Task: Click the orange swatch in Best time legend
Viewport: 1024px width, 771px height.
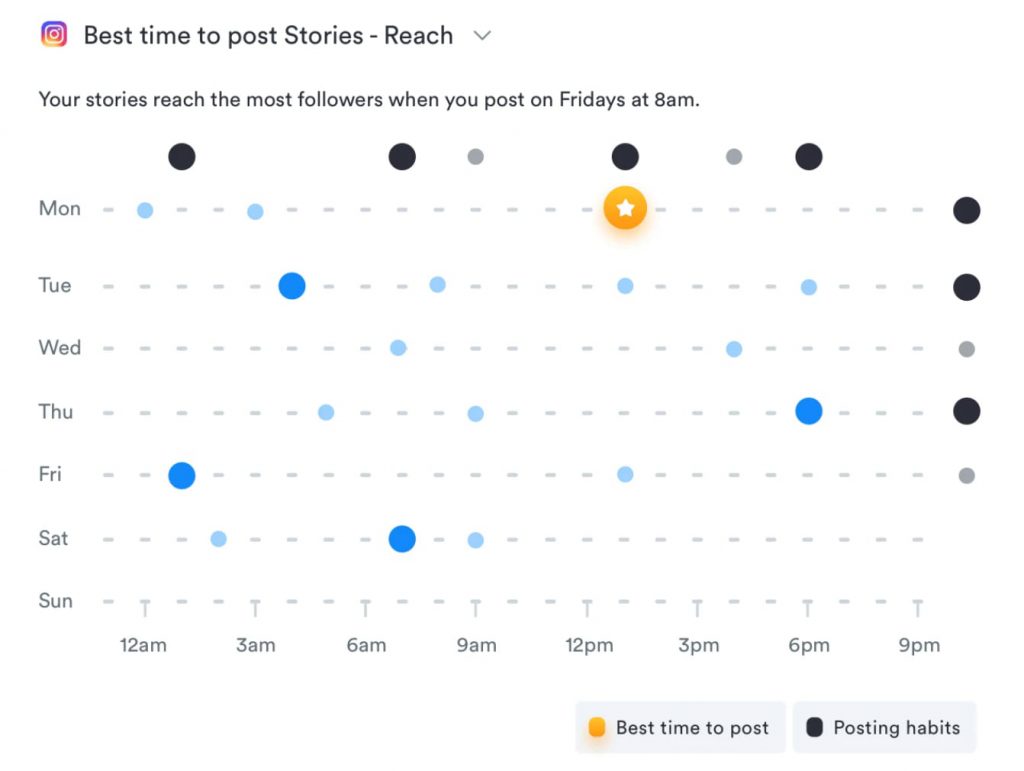Action: (x=597, y=728)
